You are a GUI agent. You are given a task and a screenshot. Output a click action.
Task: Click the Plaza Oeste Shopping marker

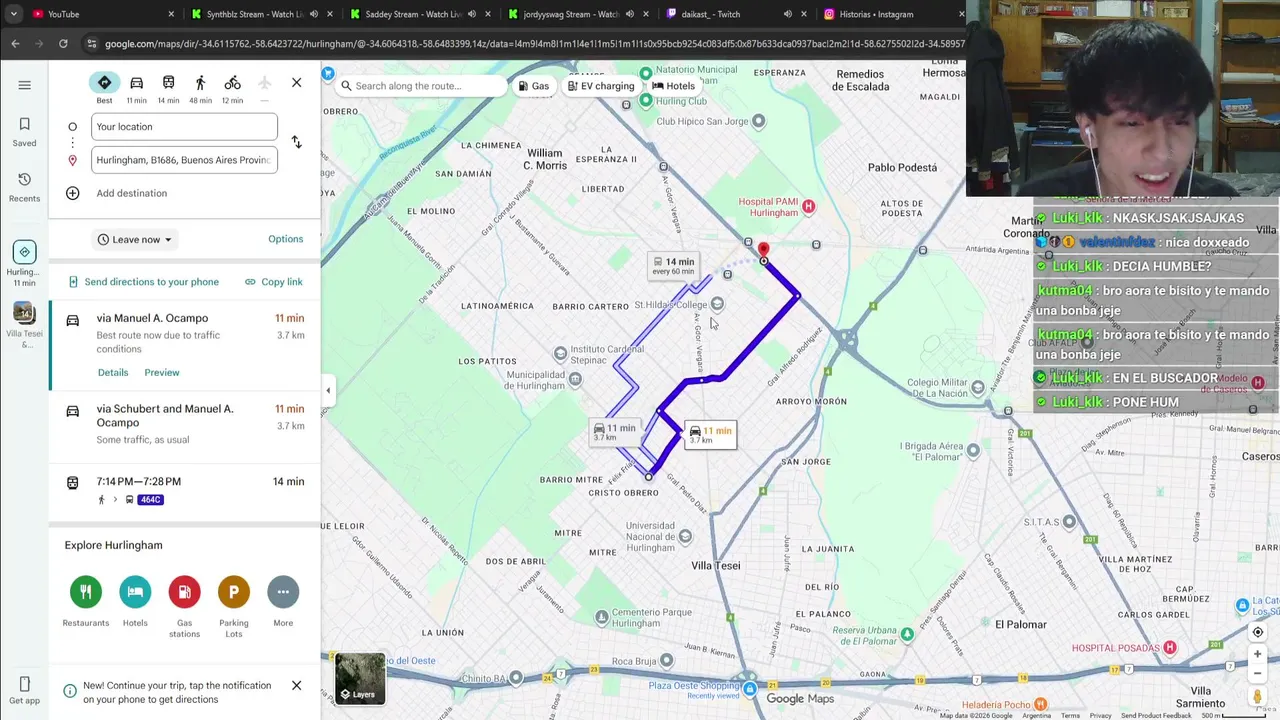(750, 688)
